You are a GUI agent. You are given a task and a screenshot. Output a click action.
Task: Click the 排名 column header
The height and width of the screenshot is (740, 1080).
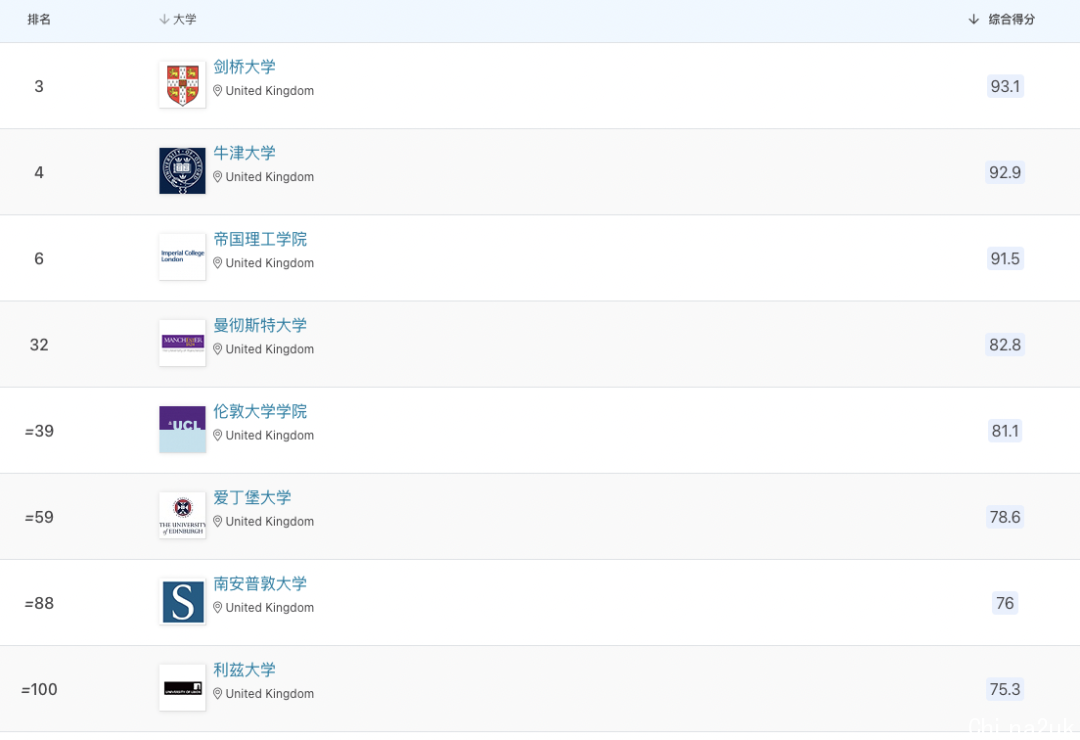tap(39, 19)
